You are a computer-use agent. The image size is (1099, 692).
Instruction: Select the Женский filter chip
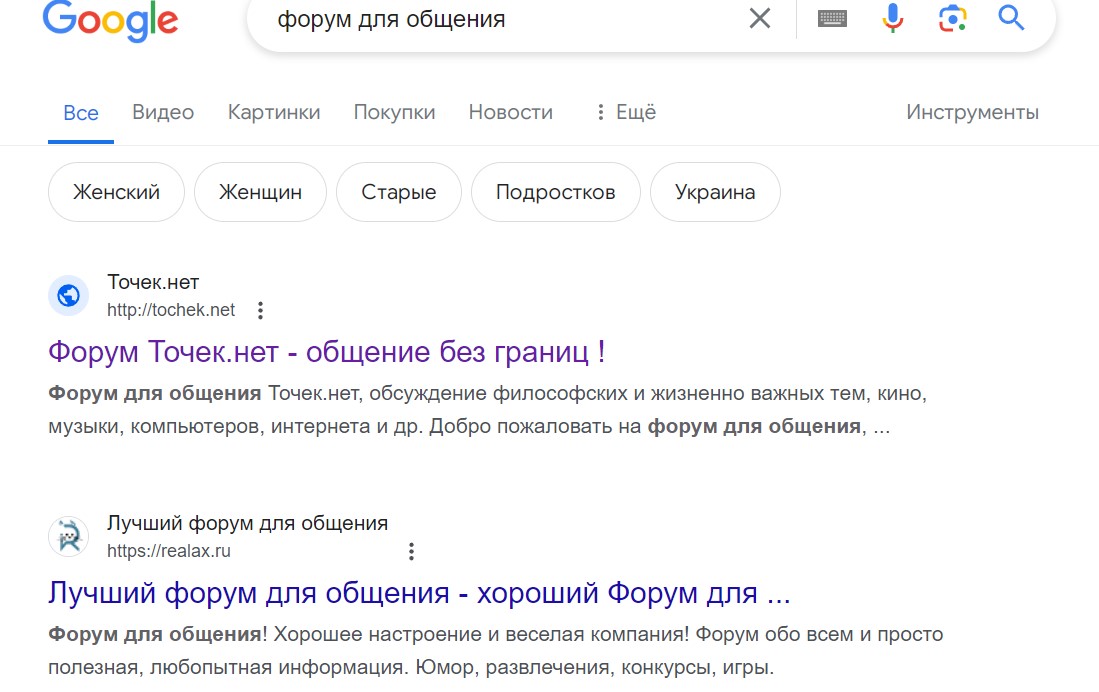click(x=116, y=192)
